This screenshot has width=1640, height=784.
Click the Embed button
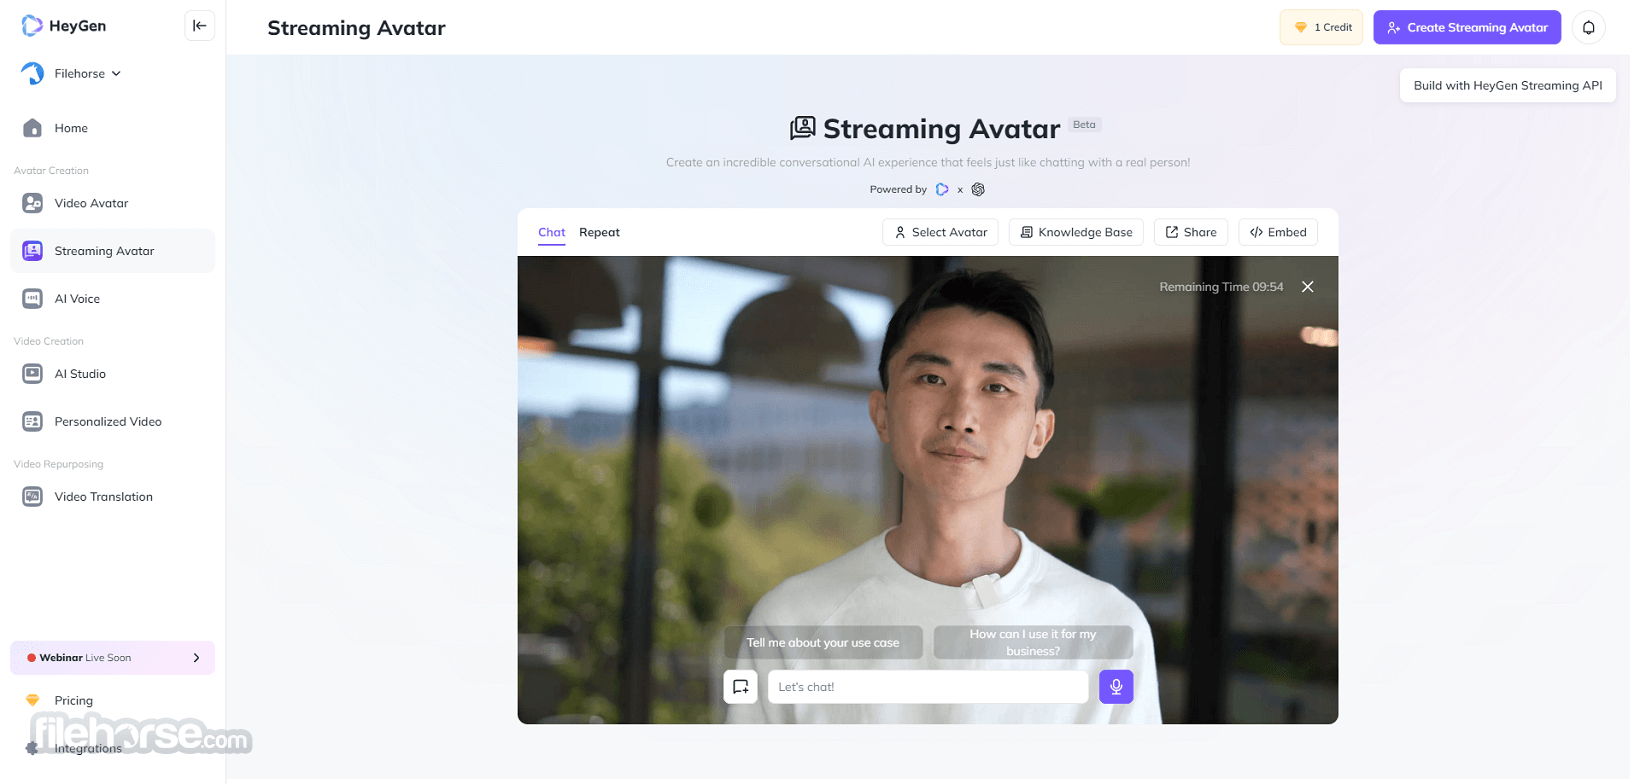tap(1278, 233)
